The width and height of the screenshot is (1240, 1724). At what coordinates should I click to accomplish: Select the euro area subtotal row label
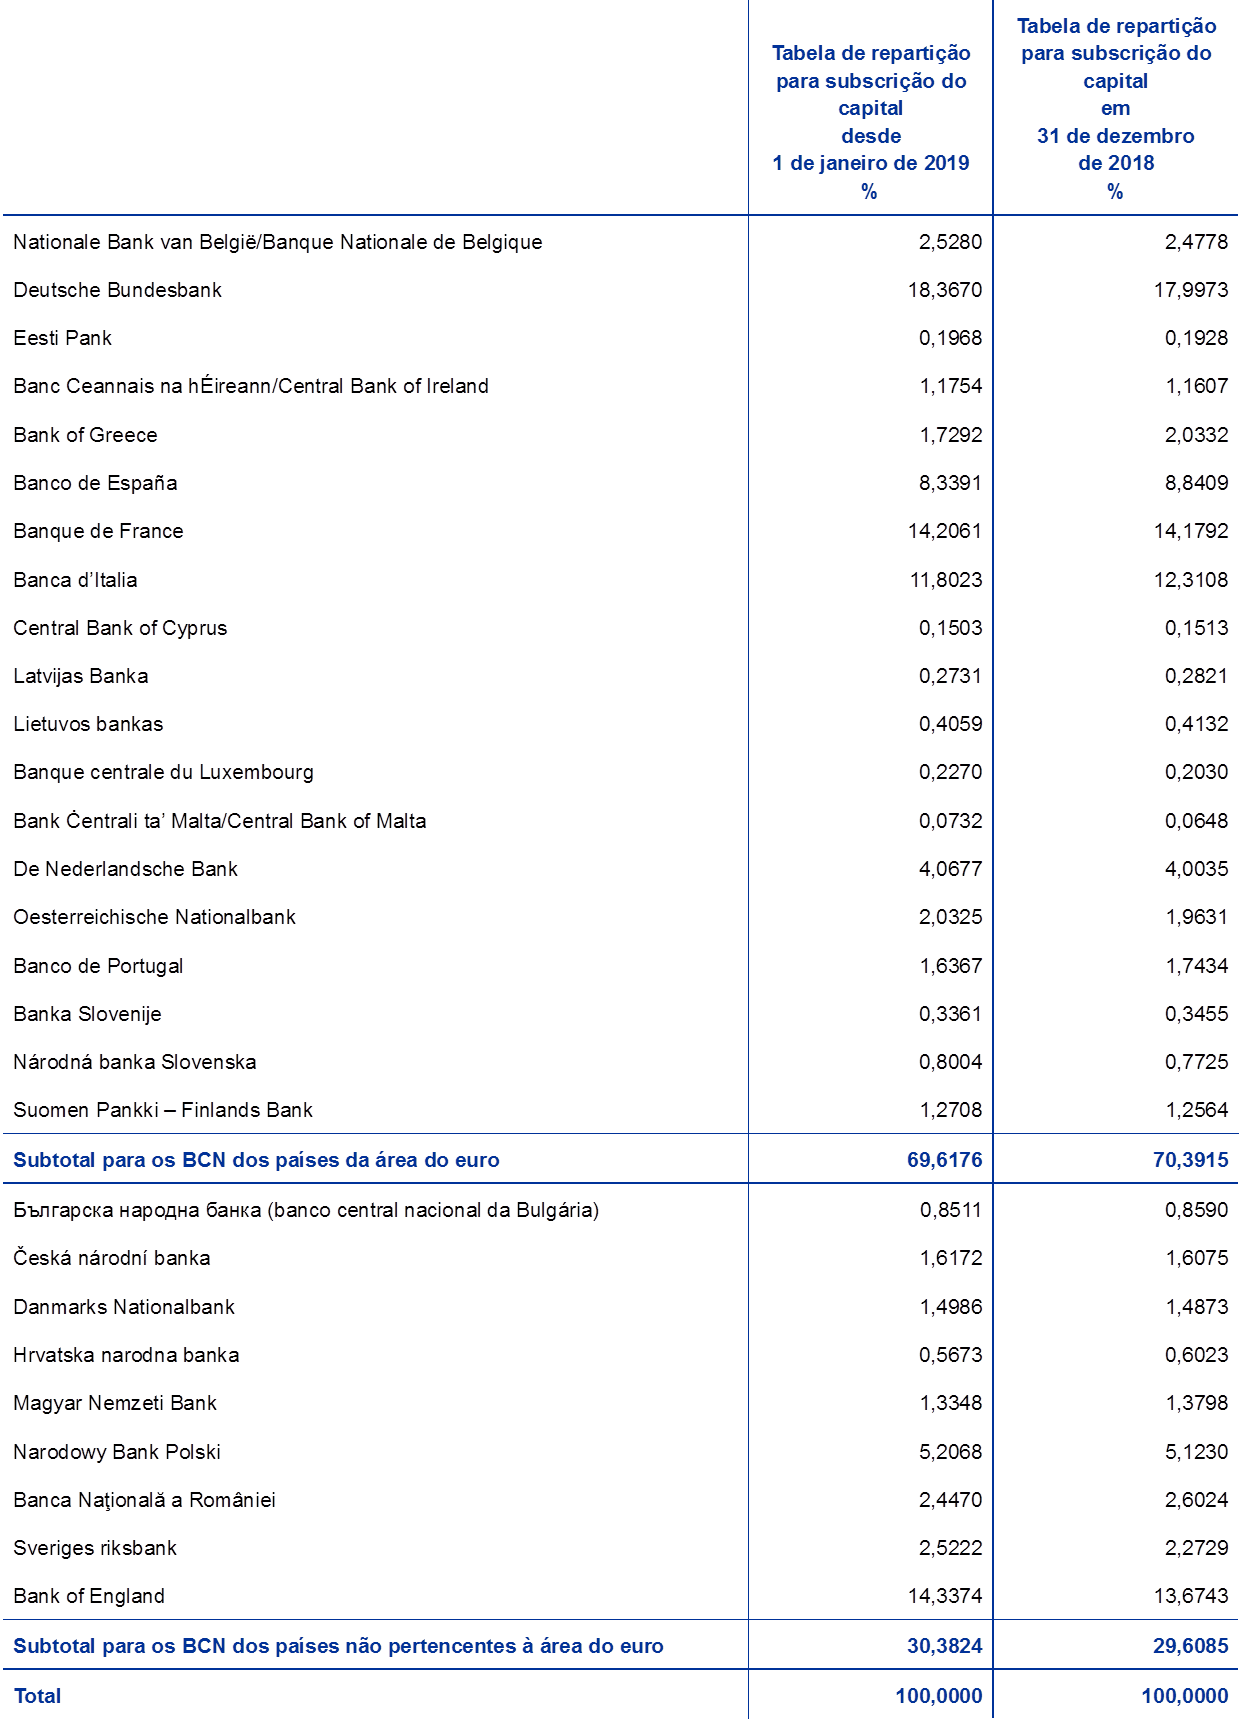point(256,1160)
